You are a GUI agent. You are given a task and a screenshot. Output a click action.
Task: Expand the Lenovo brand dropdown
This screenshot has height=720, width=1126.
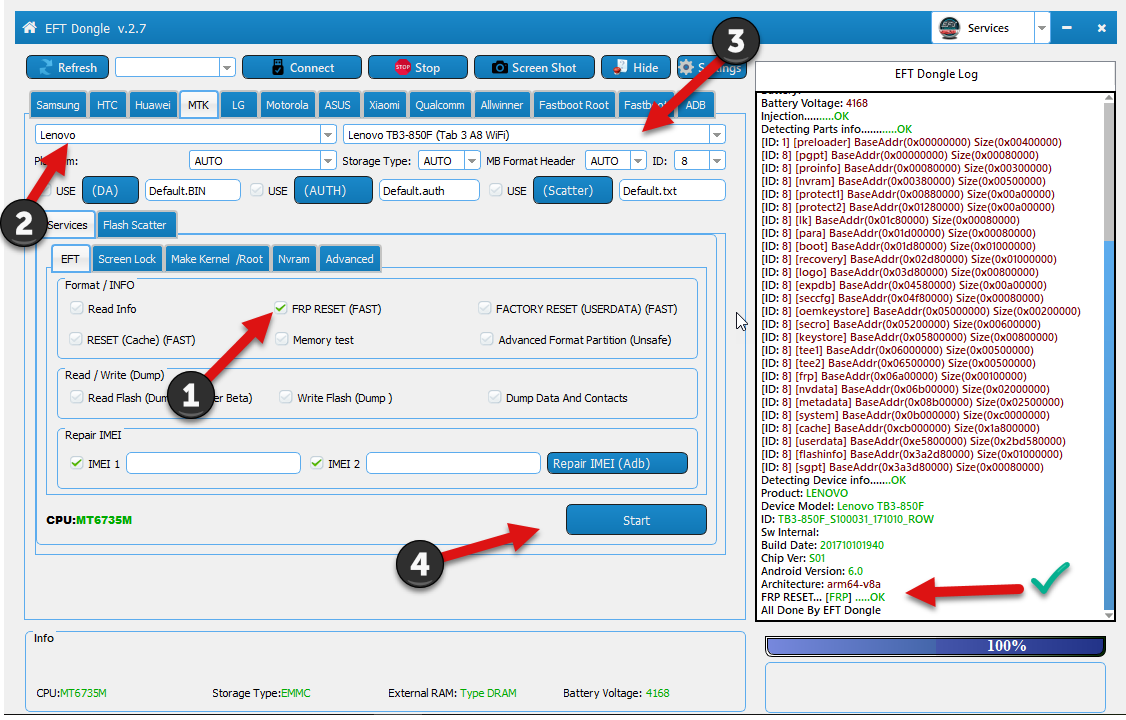pos(327,134)
